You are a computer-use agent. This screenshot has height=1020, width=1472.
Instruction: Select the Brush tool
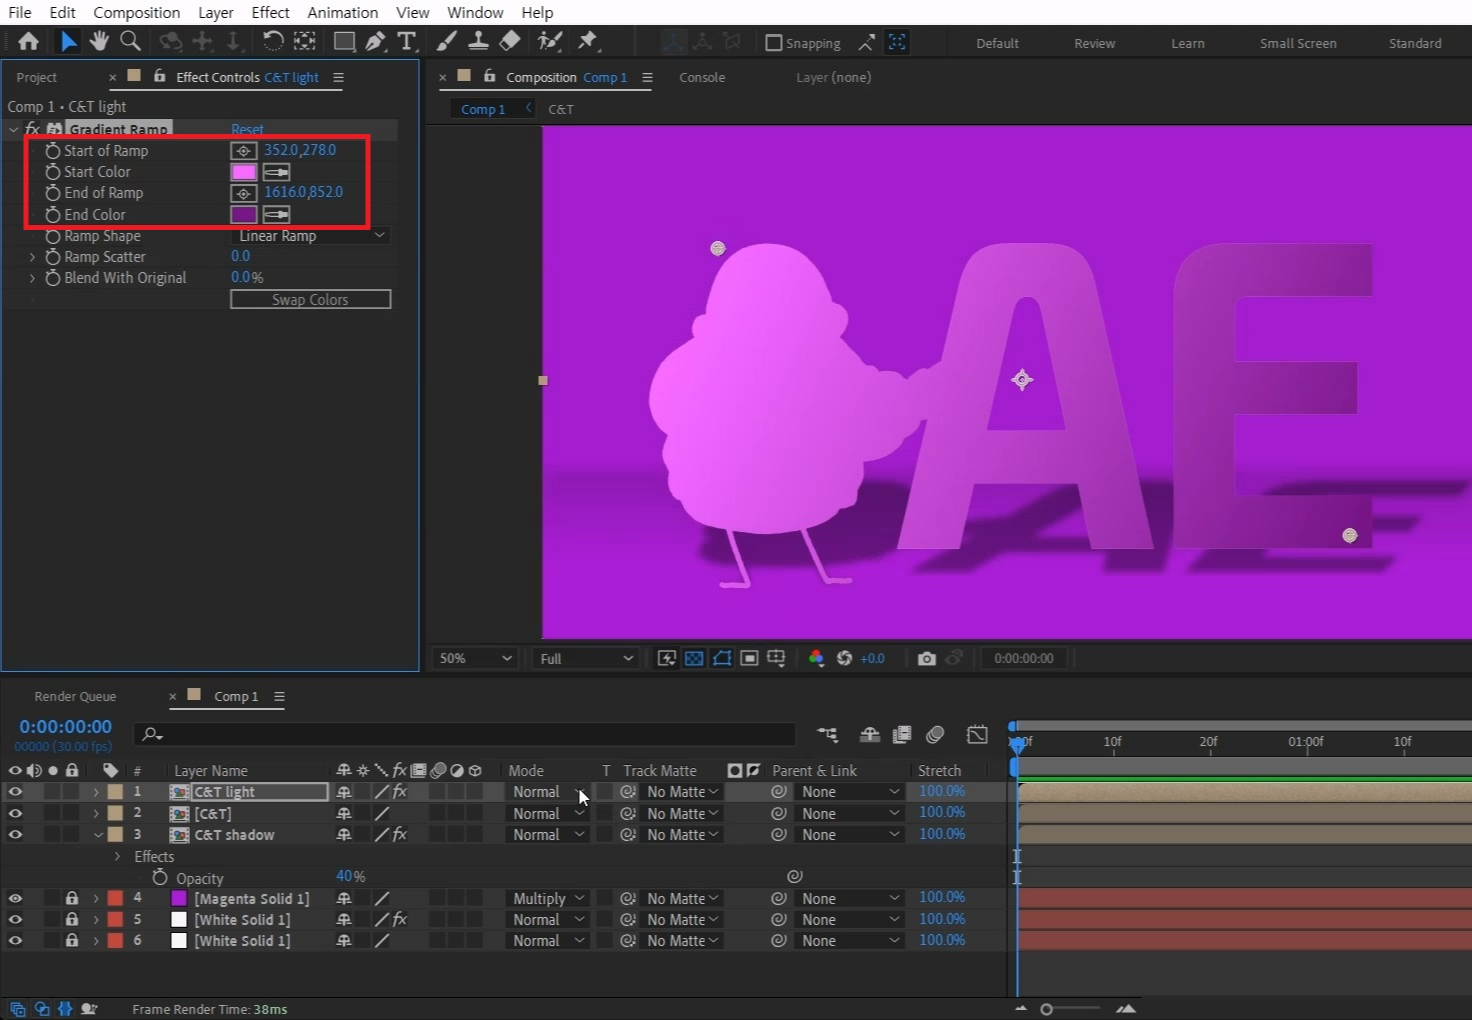(446, 41)
